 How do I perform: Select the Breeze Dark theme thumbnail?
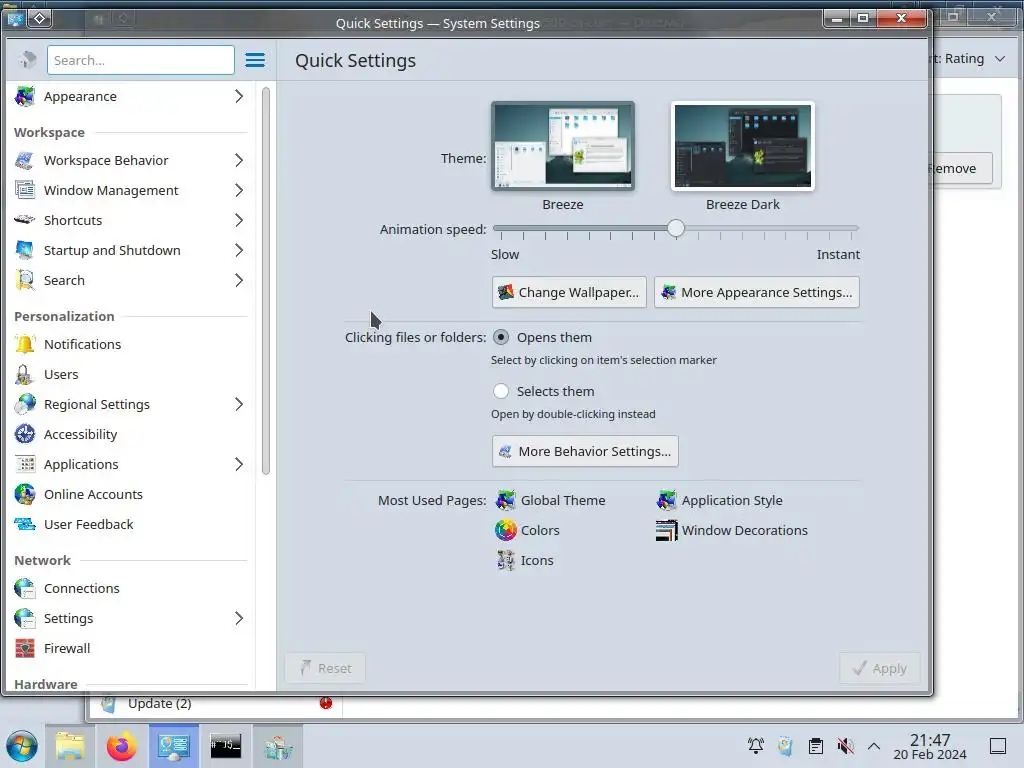pos(743,146)
